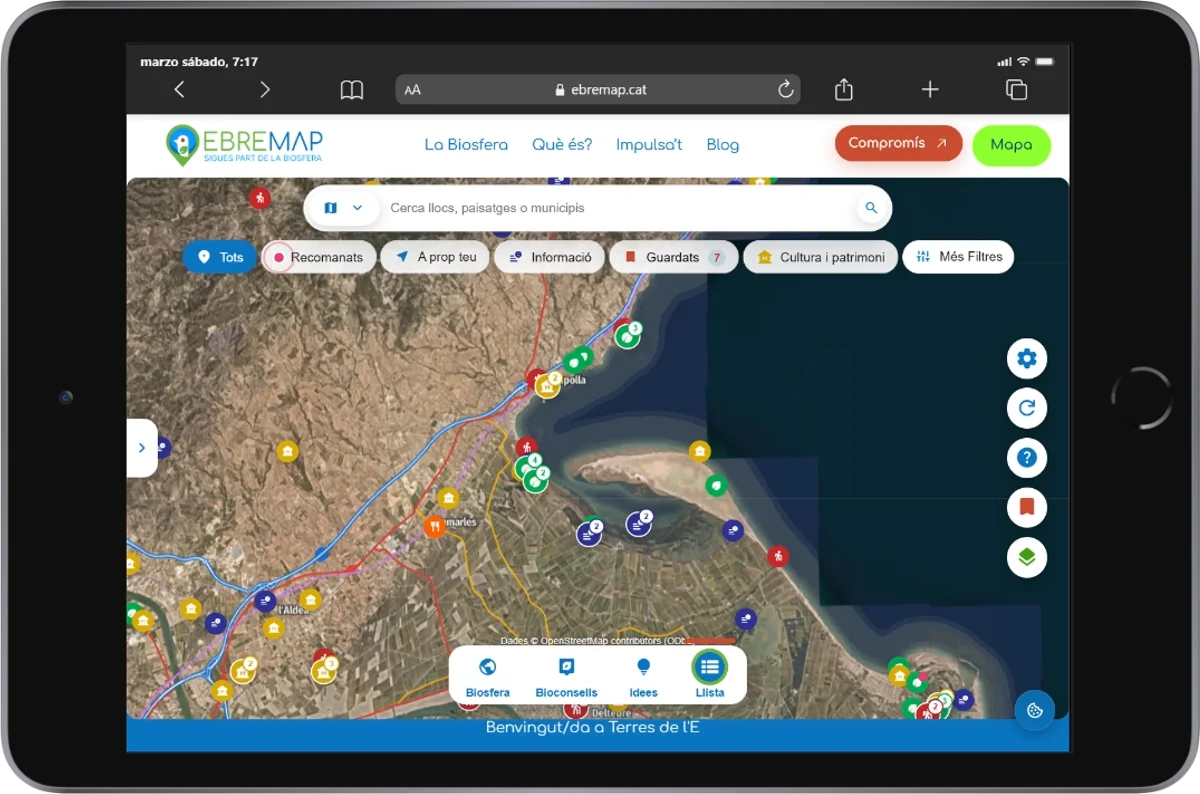Open saved places bookmark button
This screenshot has height=794, width=1200.
click(1026, 507)
